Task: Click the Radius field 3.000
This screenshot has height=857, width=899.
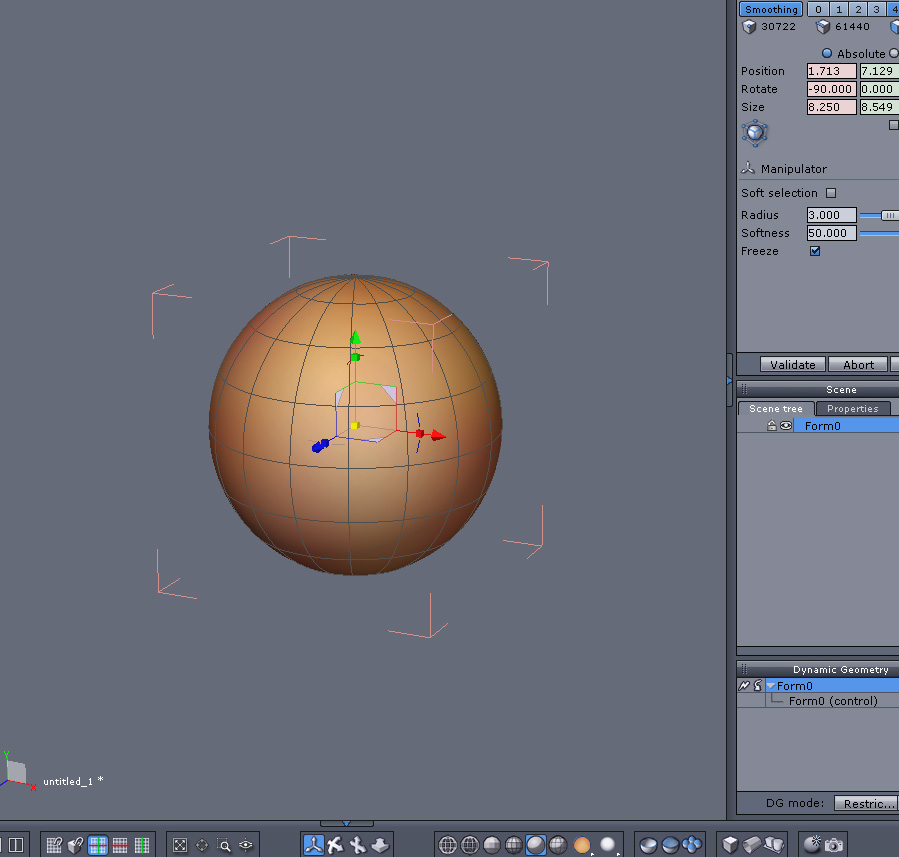Action: click(831, 215)
